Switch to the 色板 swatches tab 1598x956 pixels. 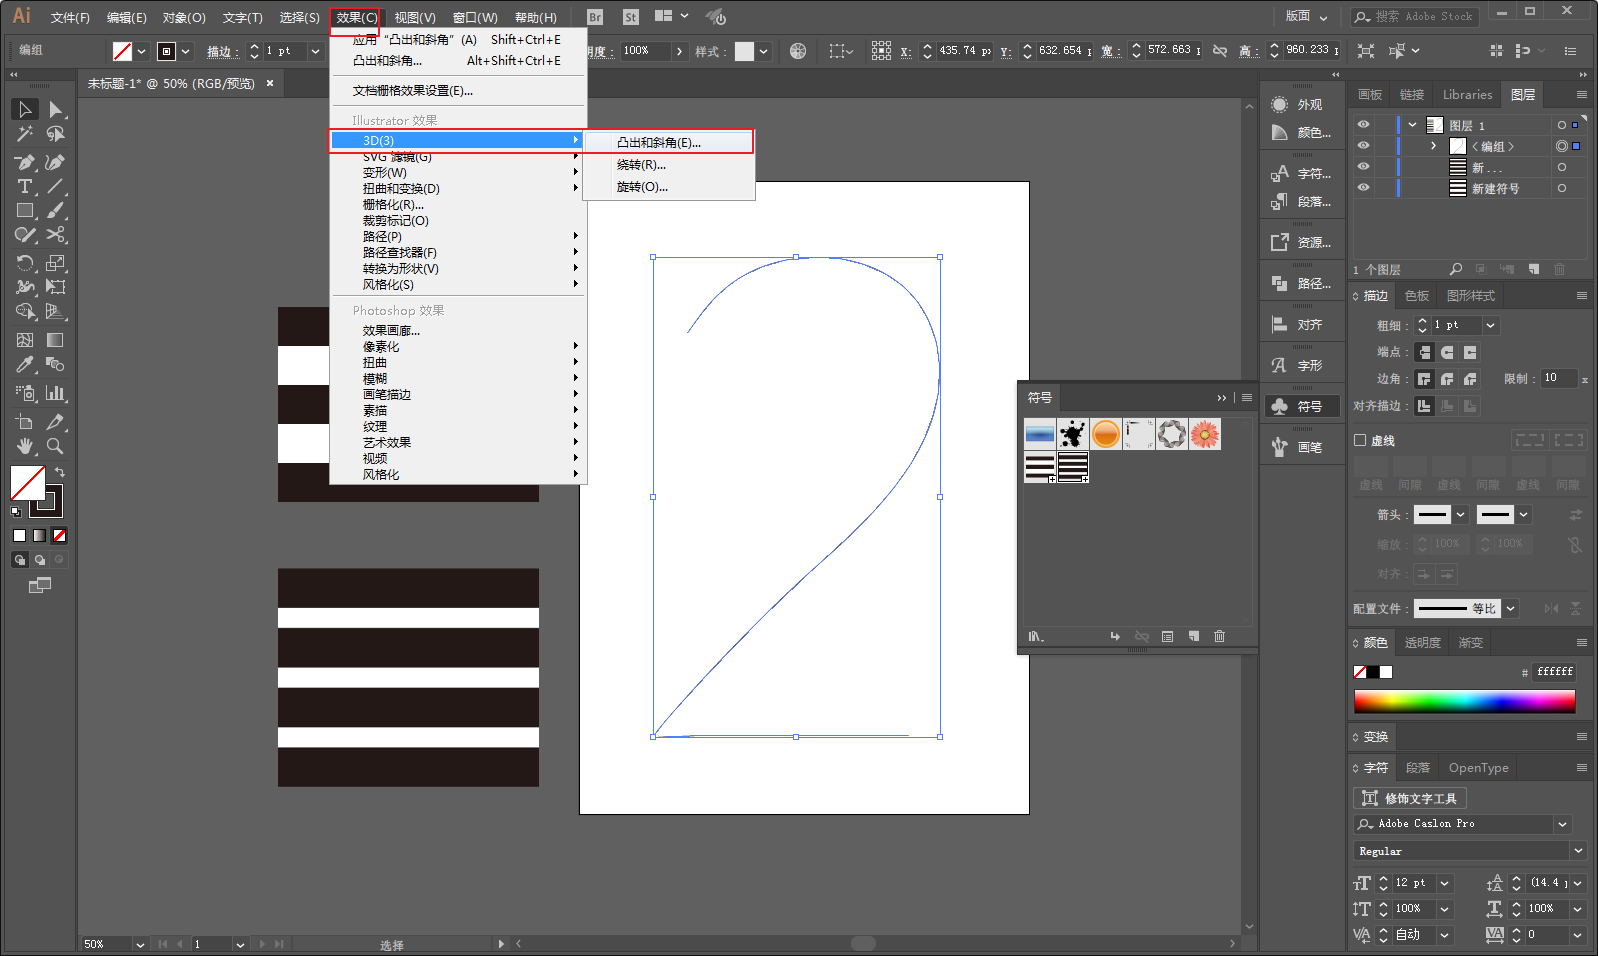1417,296
